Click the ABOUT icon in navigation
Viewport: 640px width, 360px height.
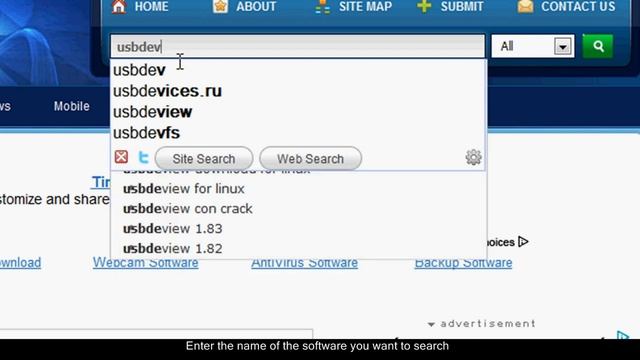tap(220, 6)
